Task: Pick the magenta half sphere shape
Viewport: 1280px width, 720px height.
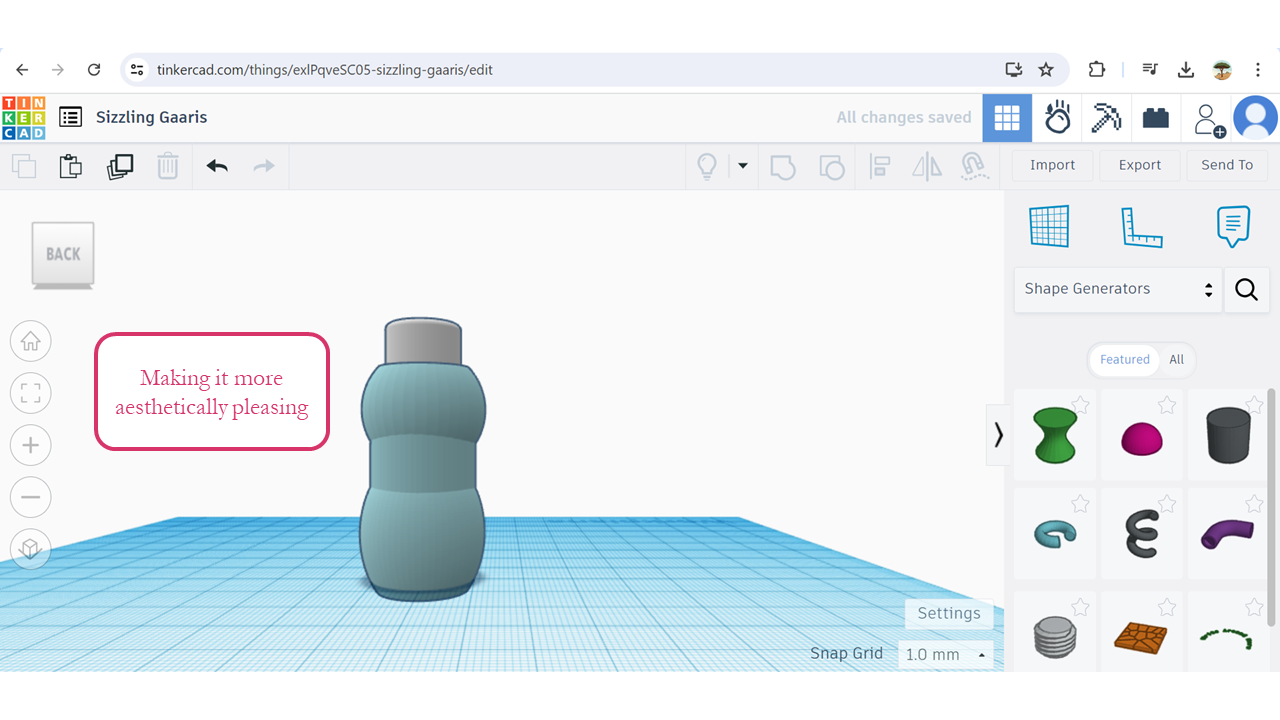Action: pyautogui.click(x=1142, y=439)
